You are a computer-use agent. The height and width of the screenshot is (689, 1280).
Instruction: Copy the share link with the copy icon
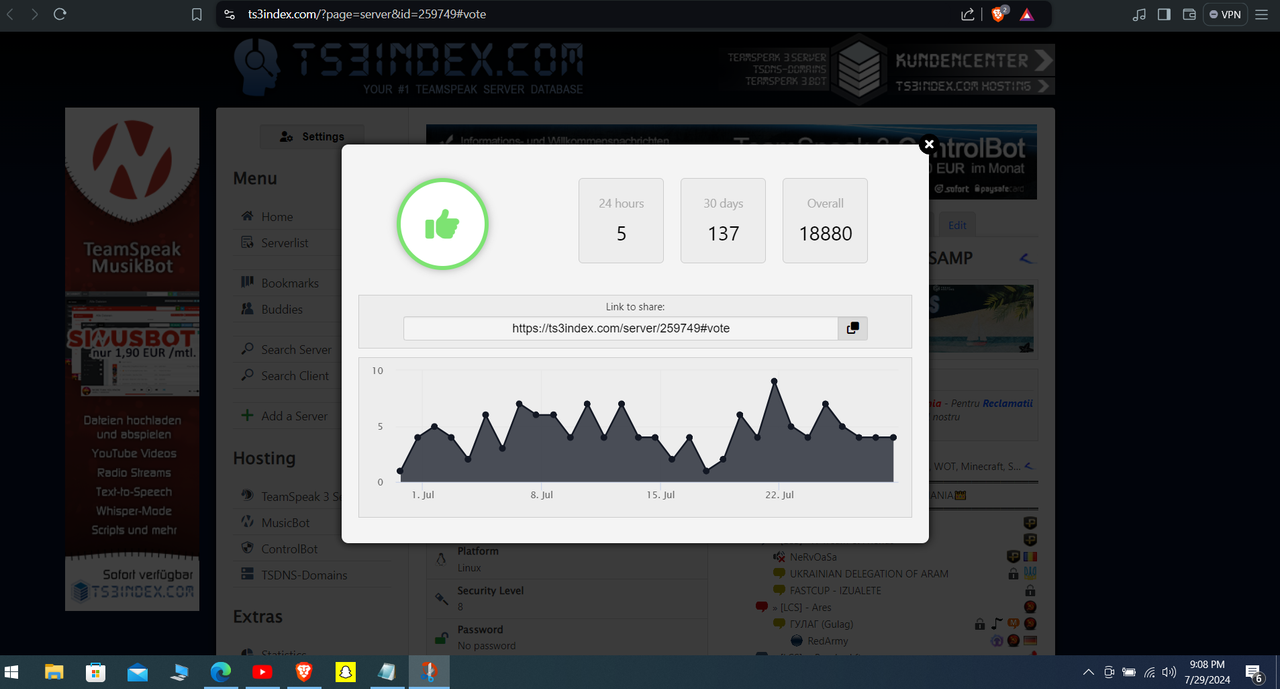click(852, 328)
